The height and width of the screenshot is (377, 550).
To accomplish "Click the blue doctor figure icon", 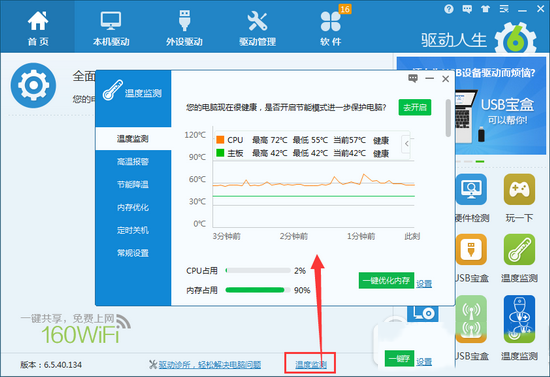I will coord(519,319).
